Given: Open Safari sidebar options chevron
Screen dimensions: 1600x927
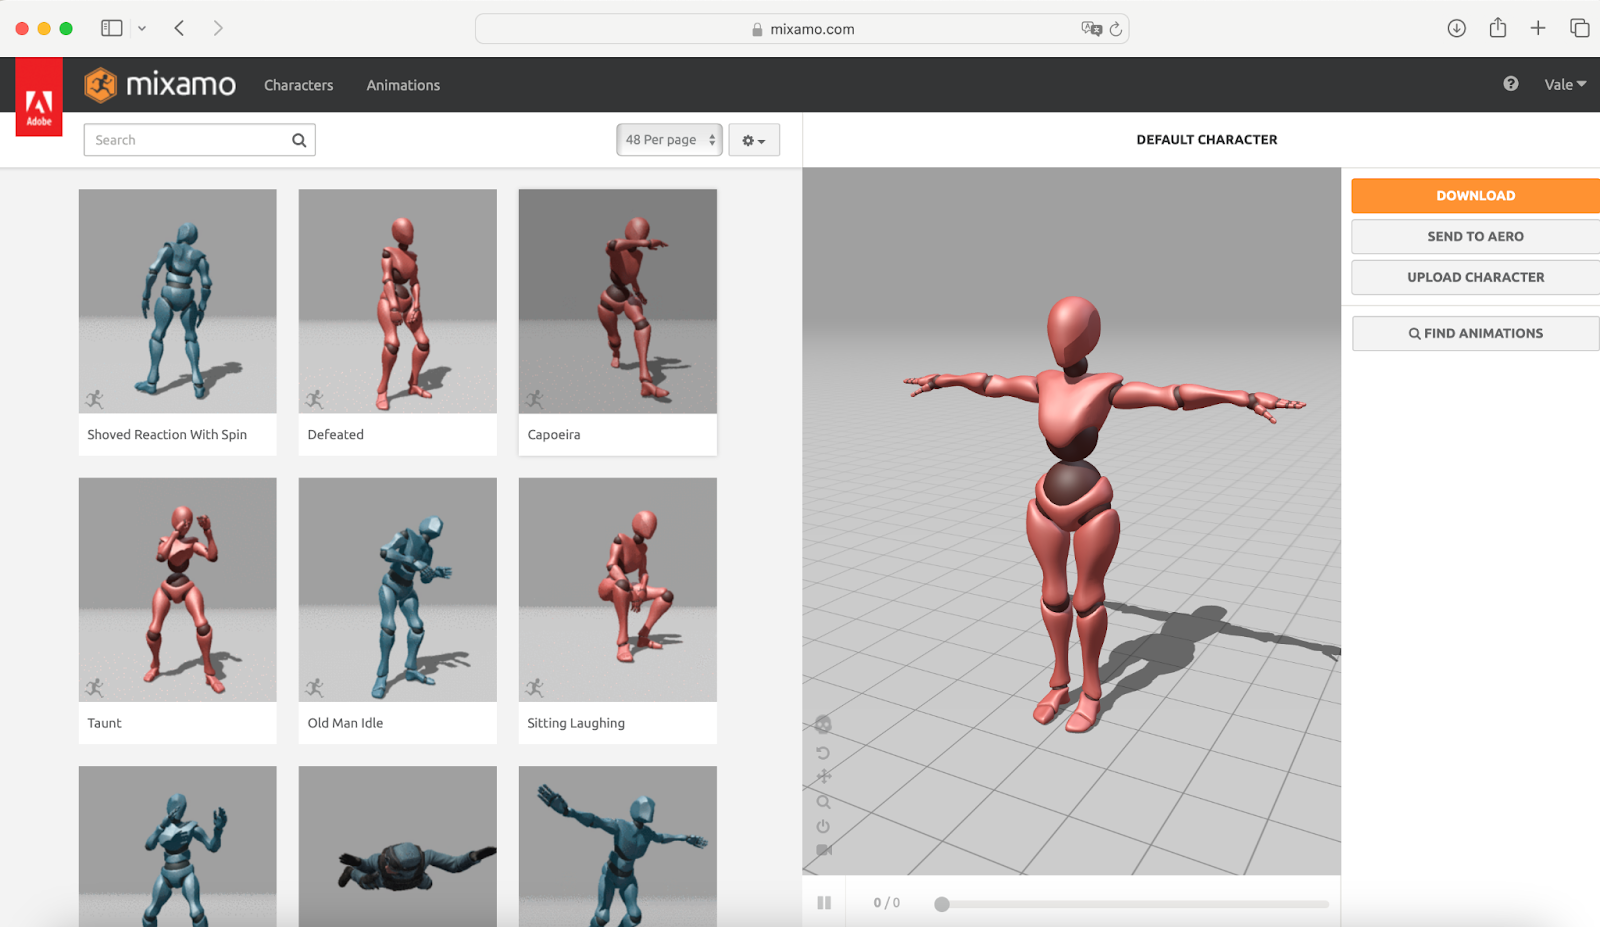Looking at the screenshot, I should click(142, 28).
